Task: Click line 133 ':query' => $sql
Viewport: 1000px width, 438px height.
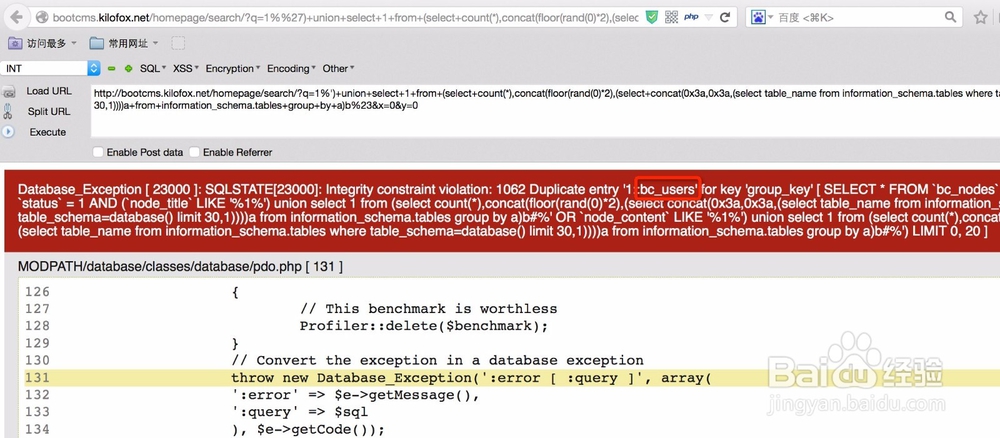Action: (x=299, y=412)
